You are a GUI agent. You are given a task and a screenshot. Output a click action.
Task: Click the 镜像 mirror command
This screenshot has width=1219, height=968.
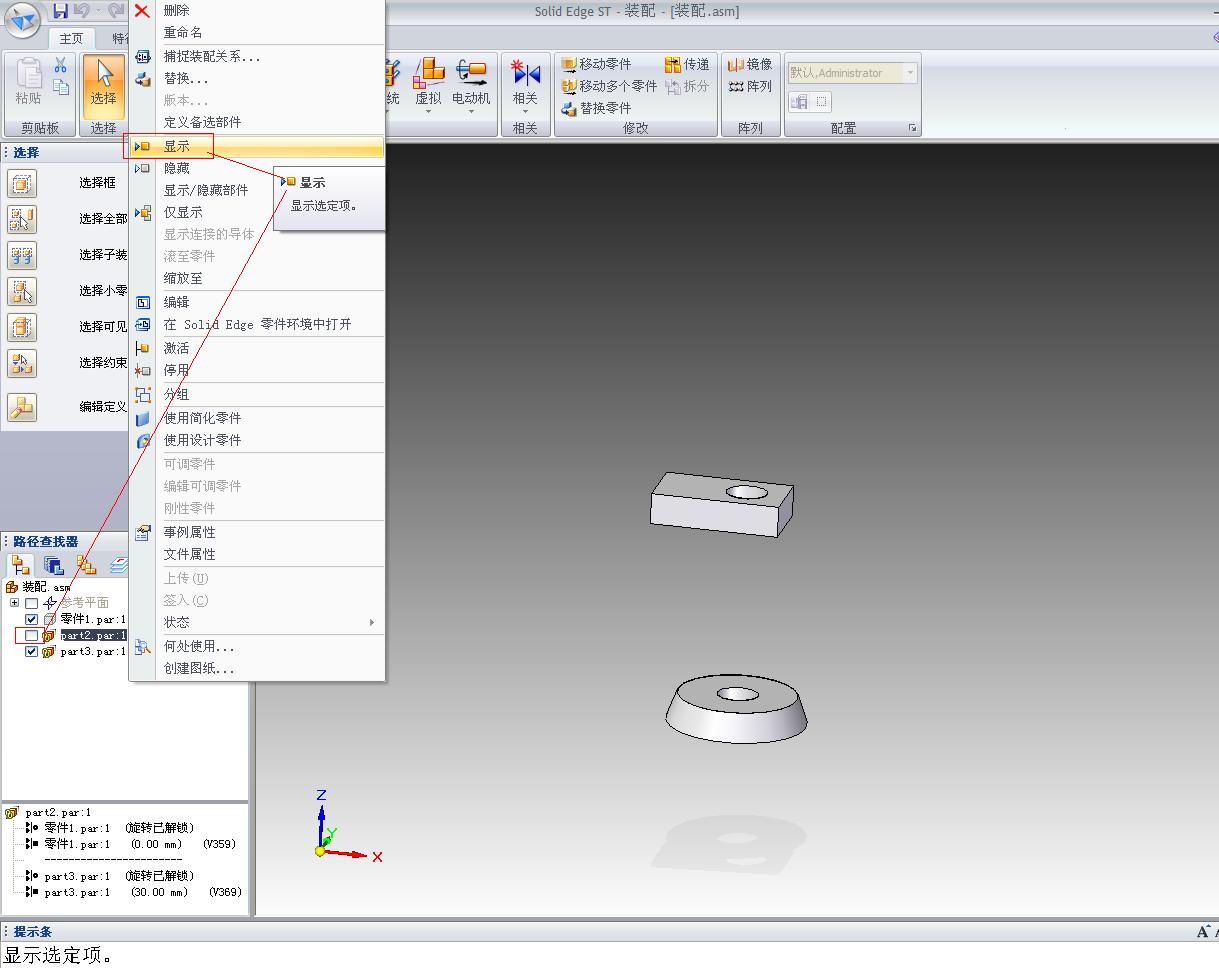click(750, 64)
